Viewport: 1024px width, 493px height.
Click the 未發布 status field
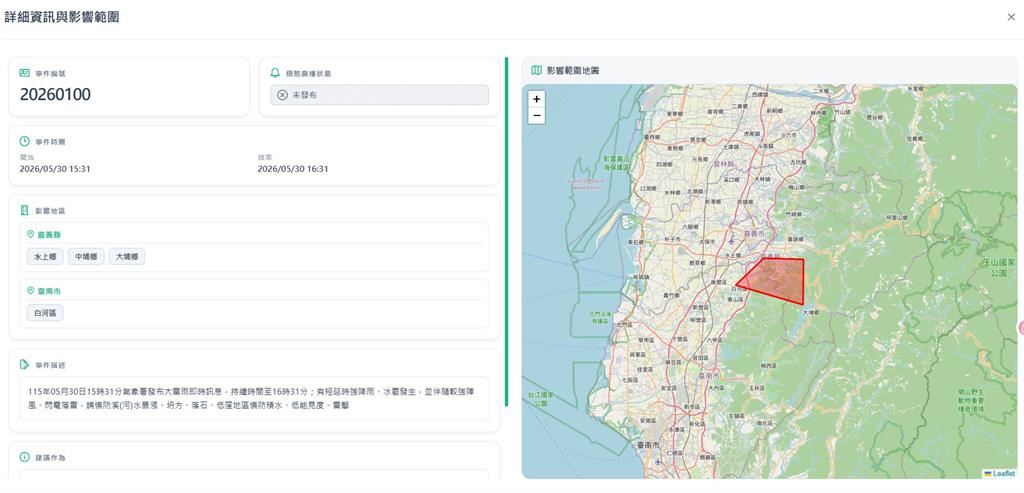click(x=379, y=95)
